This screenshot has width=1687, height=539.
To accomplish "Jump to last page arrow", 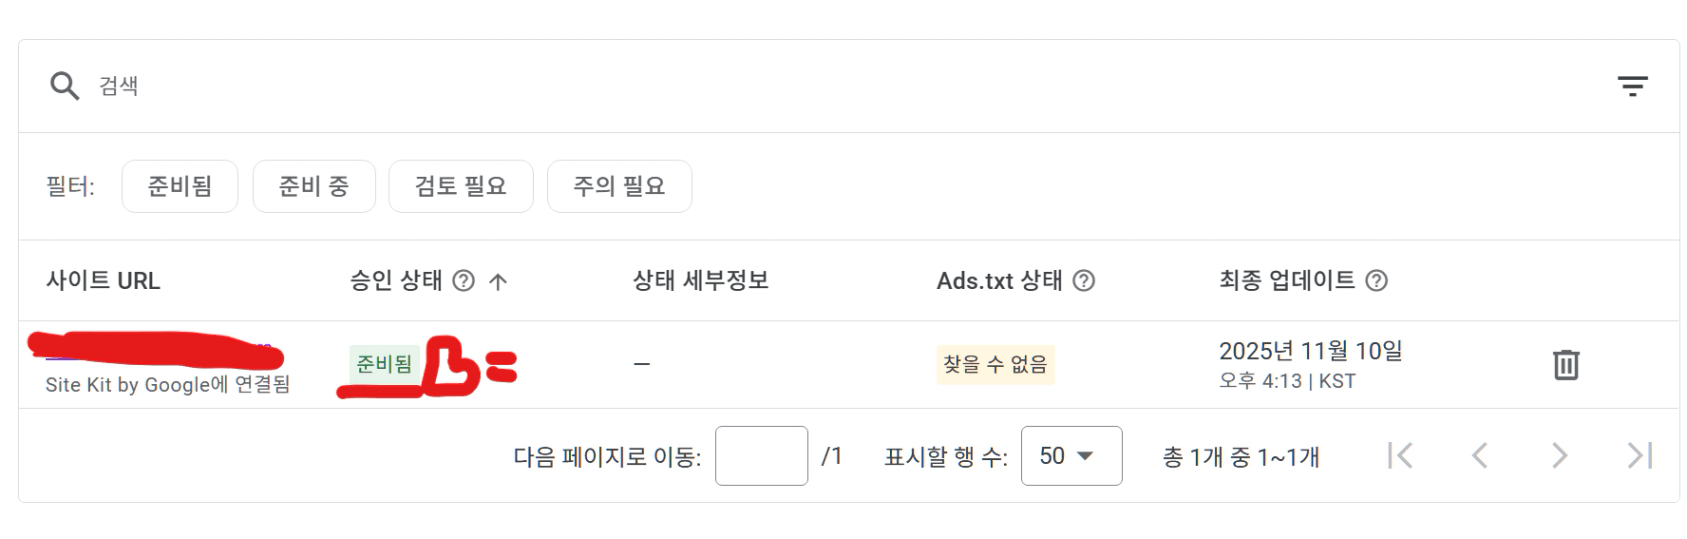I will tap(1639, 456).
